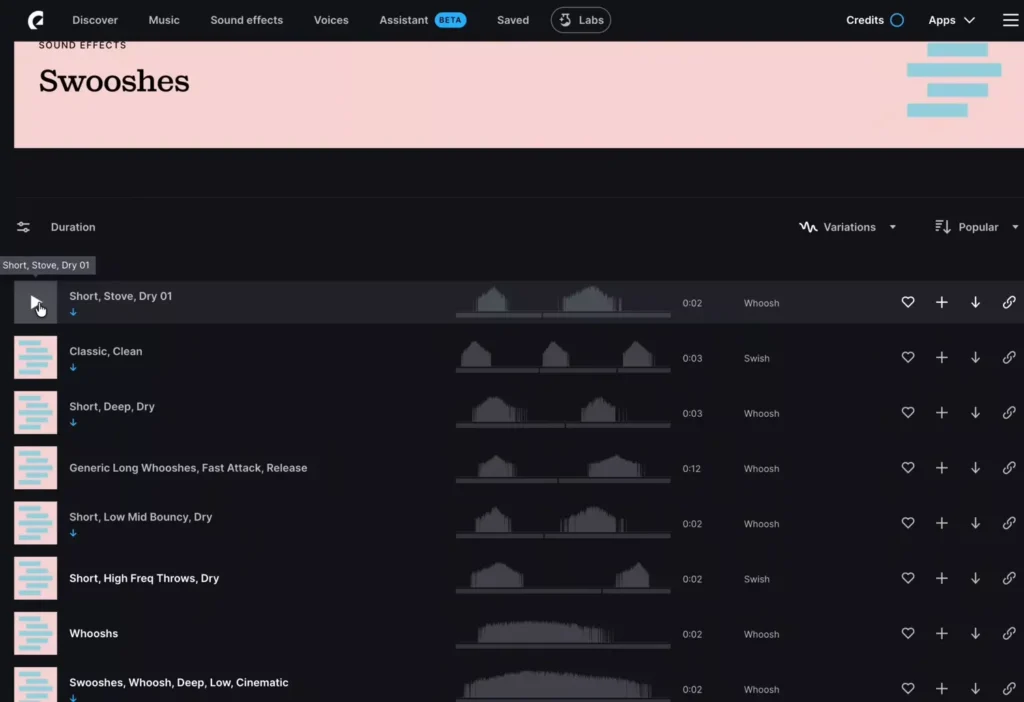Add Short, Low Mid Bouncy to playlist
The width and height of the screenshot is (1024, 702).
[941, 524]
